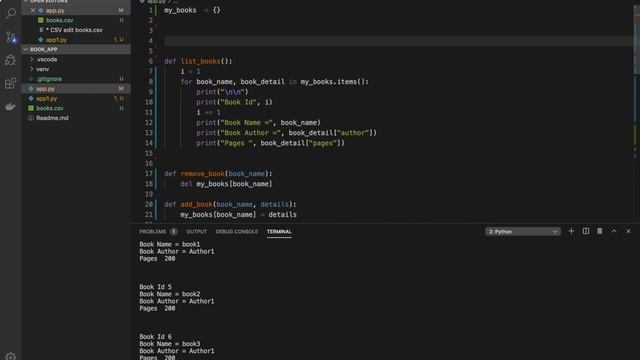The image size is (640, 360).
Task: Expand the venv folder
Action: (x=76, y=69)
